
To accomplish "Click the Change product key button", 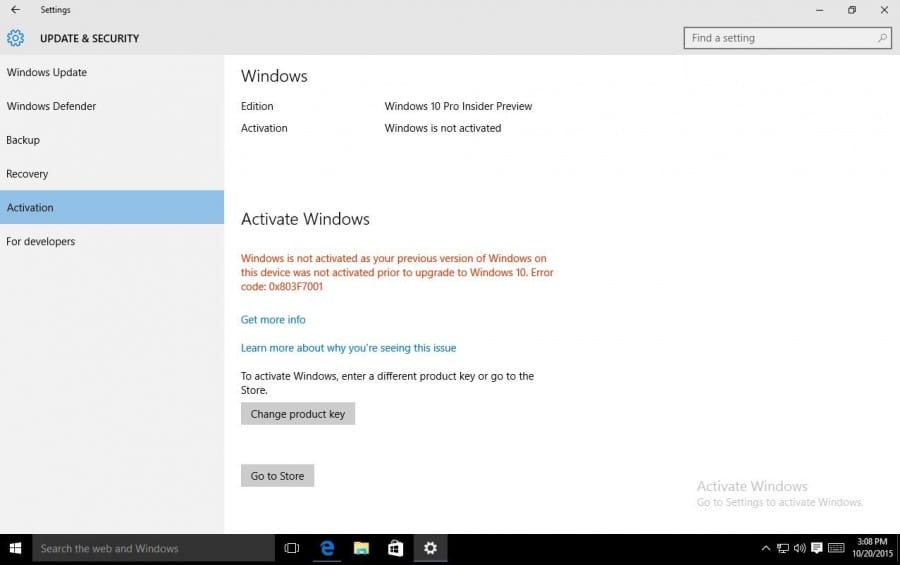I will pyautogui.click(x=298, y=414).
